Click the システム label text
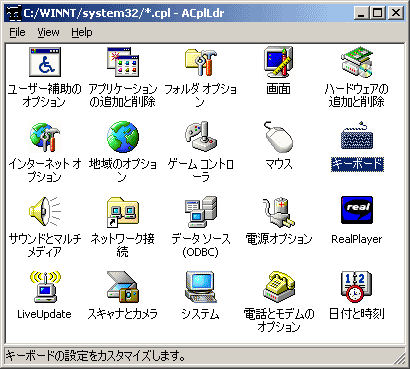The height and width of the screenshot is (369, 410). click(200, 314)
